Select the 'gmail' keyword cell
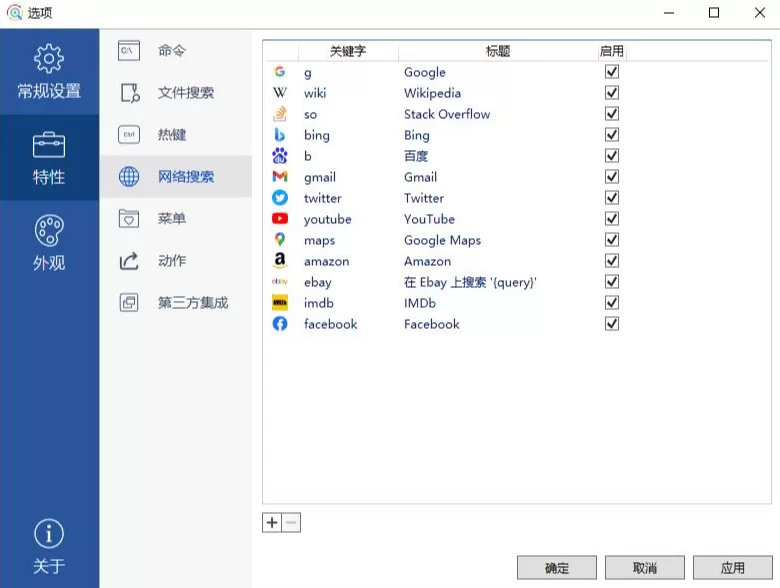The height and width of the screenshot is (588, 780). tap(320, 178)
